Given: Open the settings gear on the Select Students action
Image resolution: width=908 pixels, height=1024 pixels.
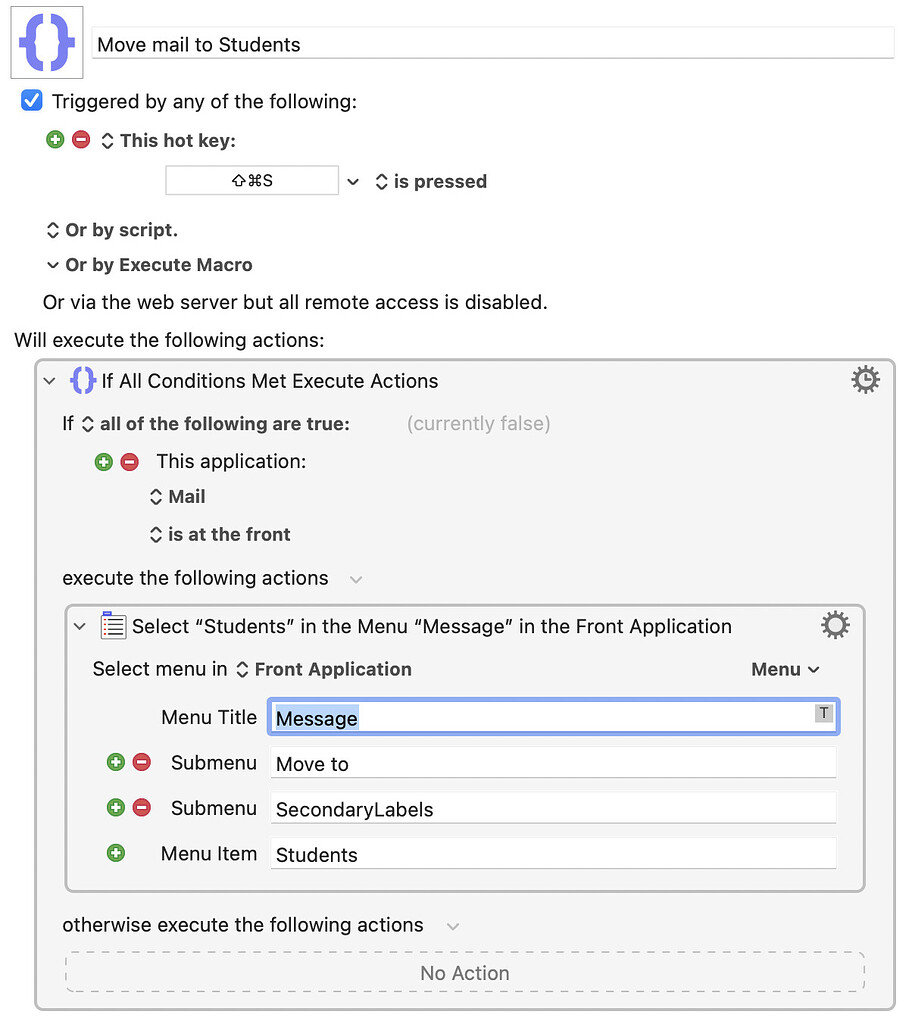Looking at the screenshot, I should [835, 624].
